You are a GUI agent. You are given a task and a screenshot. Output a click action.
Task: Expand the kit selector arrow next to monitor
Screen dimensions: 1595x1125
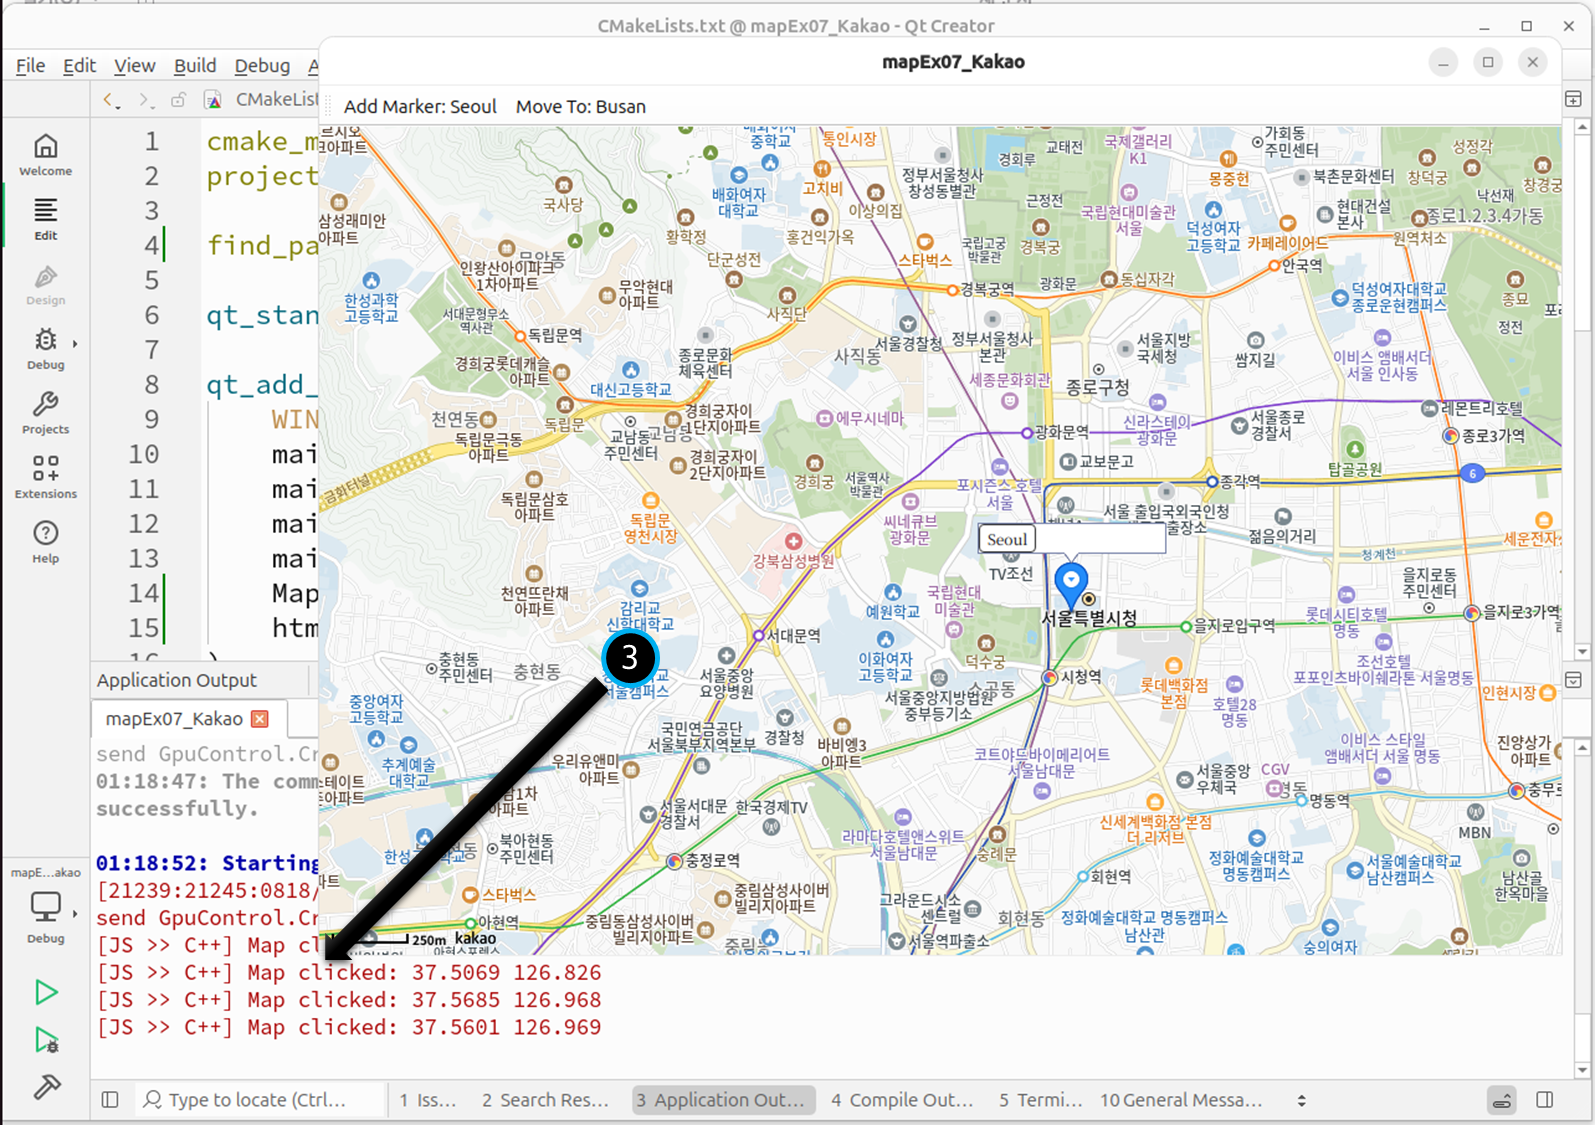coord(75,913)
